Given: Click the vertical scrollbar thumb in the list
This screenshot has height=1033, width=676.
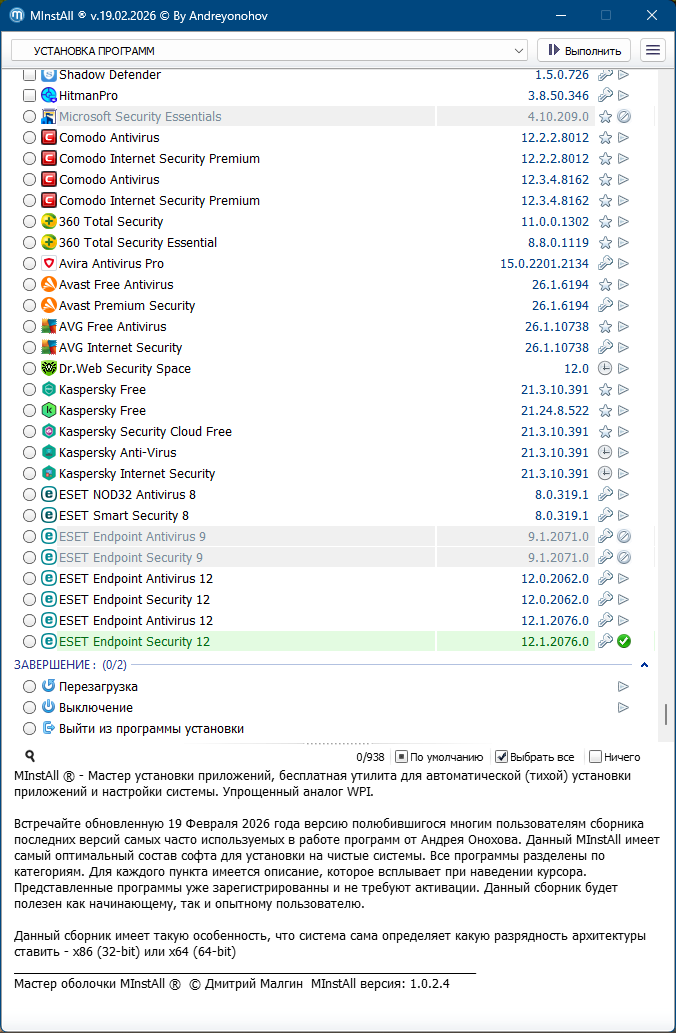Looking at the screenshot, I should point(664,715).
